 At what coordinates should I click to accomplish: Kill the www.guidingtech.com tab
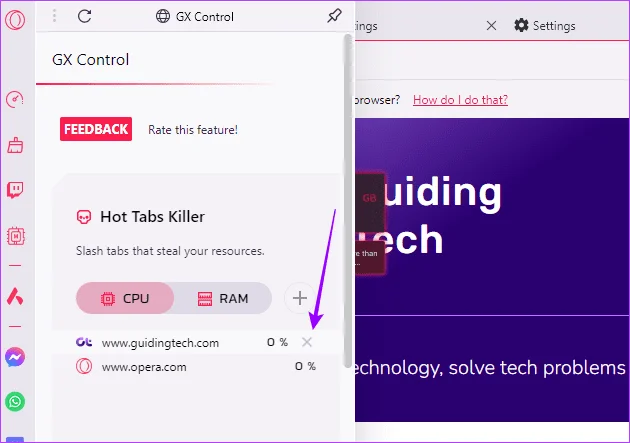point(307,342)
